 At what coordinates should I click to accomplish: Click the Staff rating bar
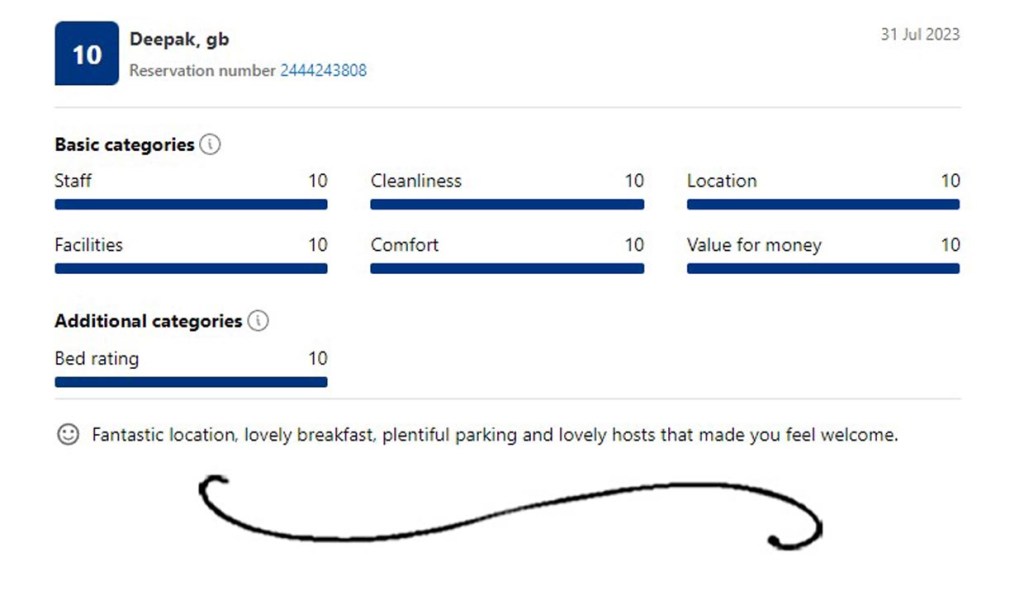click(x=191, y=204)
